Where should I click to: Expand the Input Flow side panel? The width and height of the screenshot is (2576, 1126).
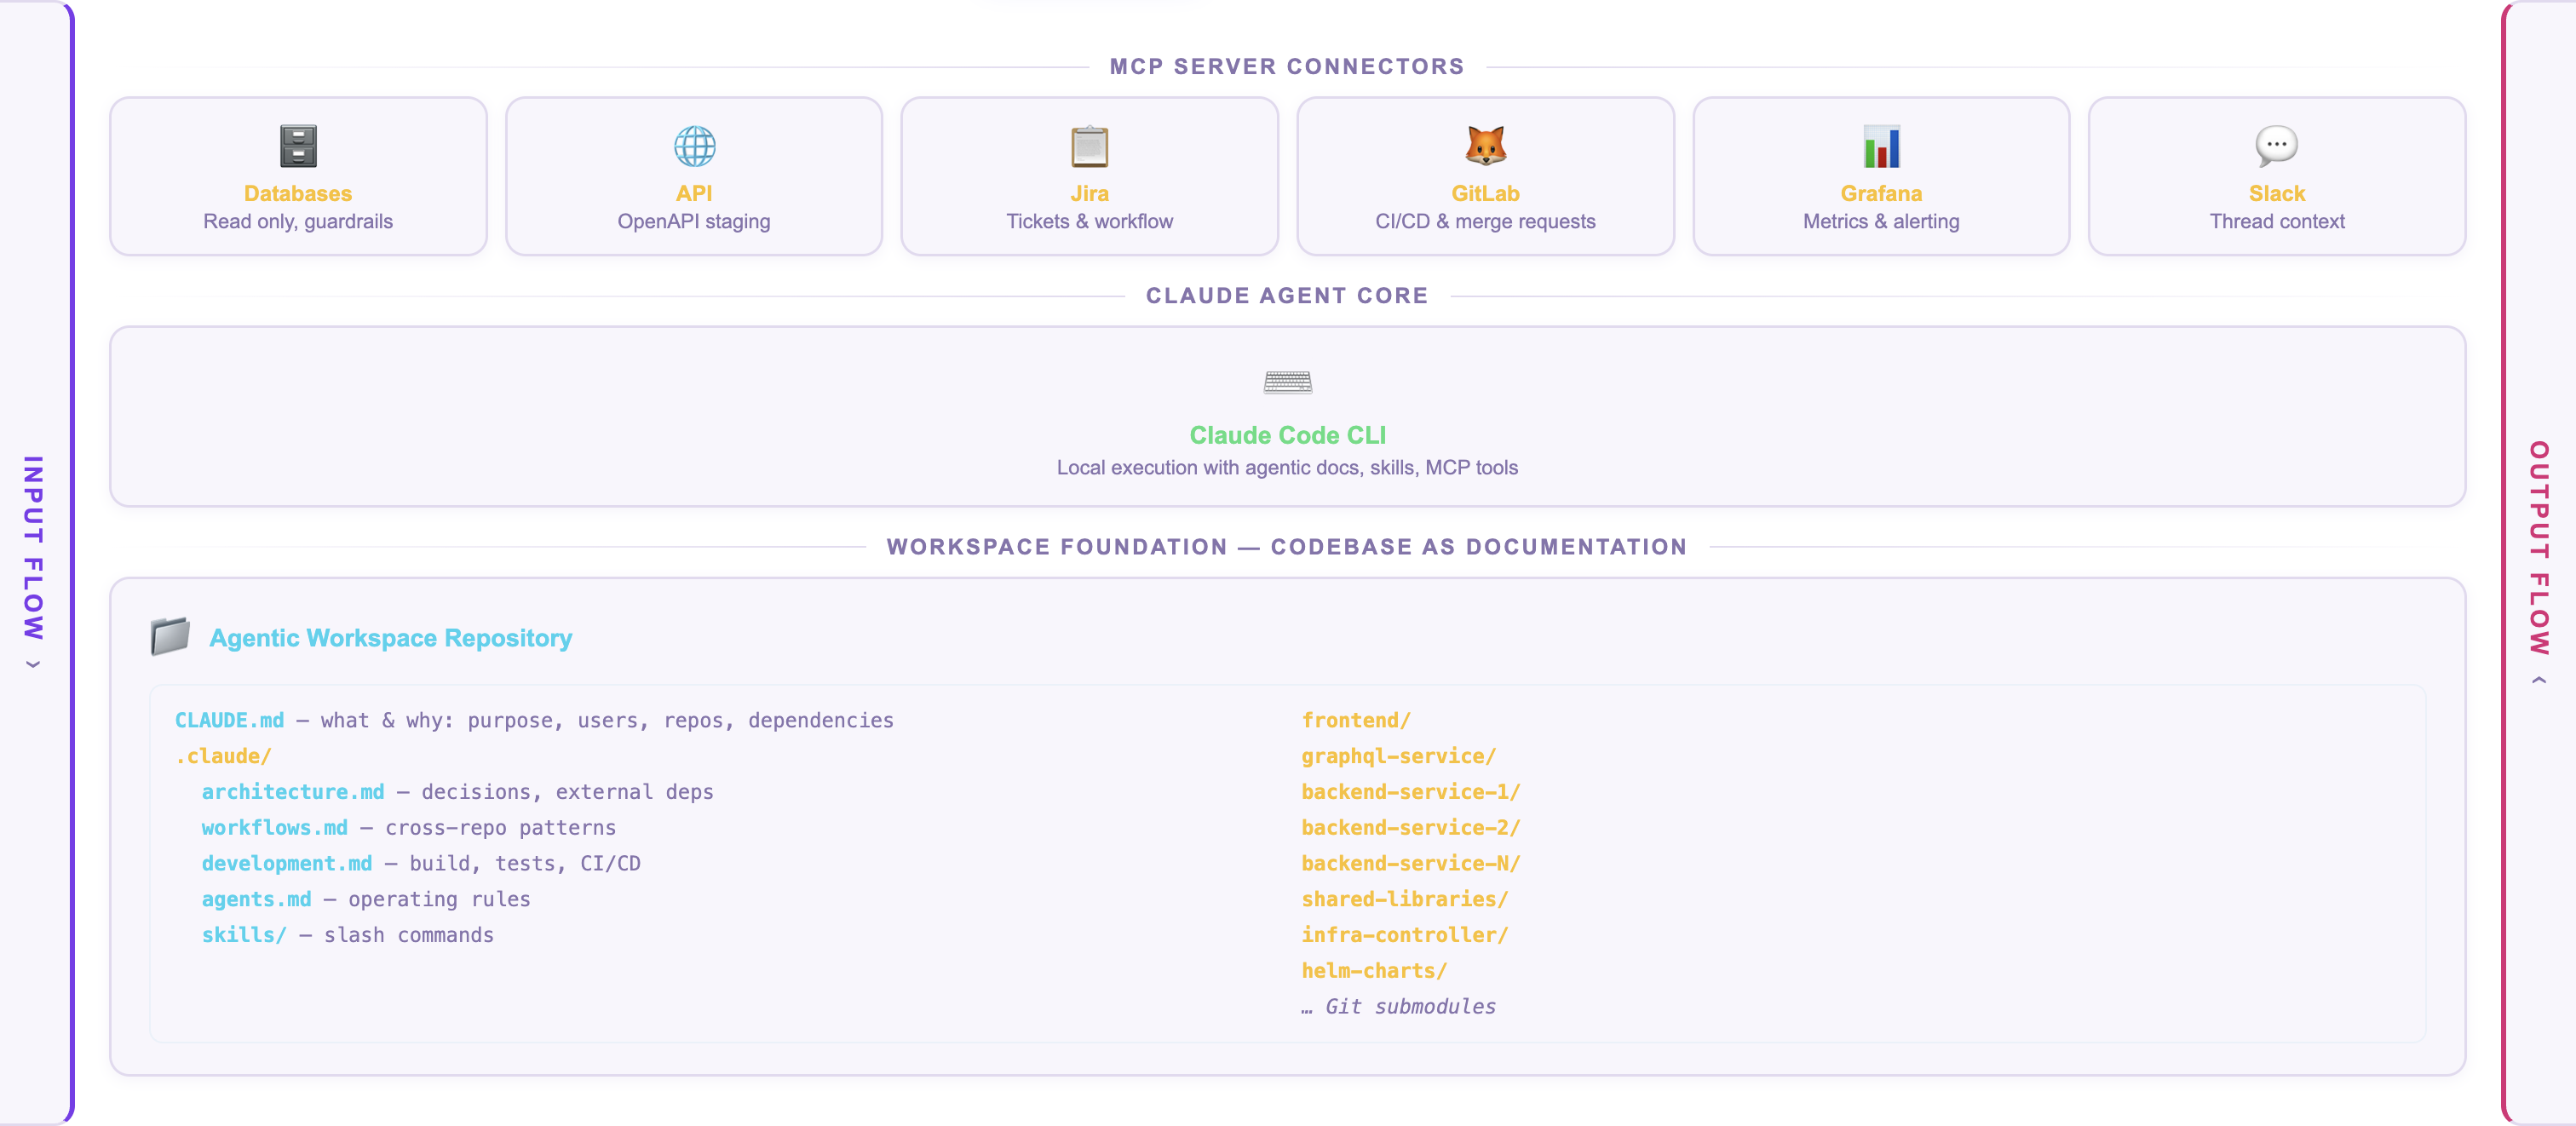[34, 562]
